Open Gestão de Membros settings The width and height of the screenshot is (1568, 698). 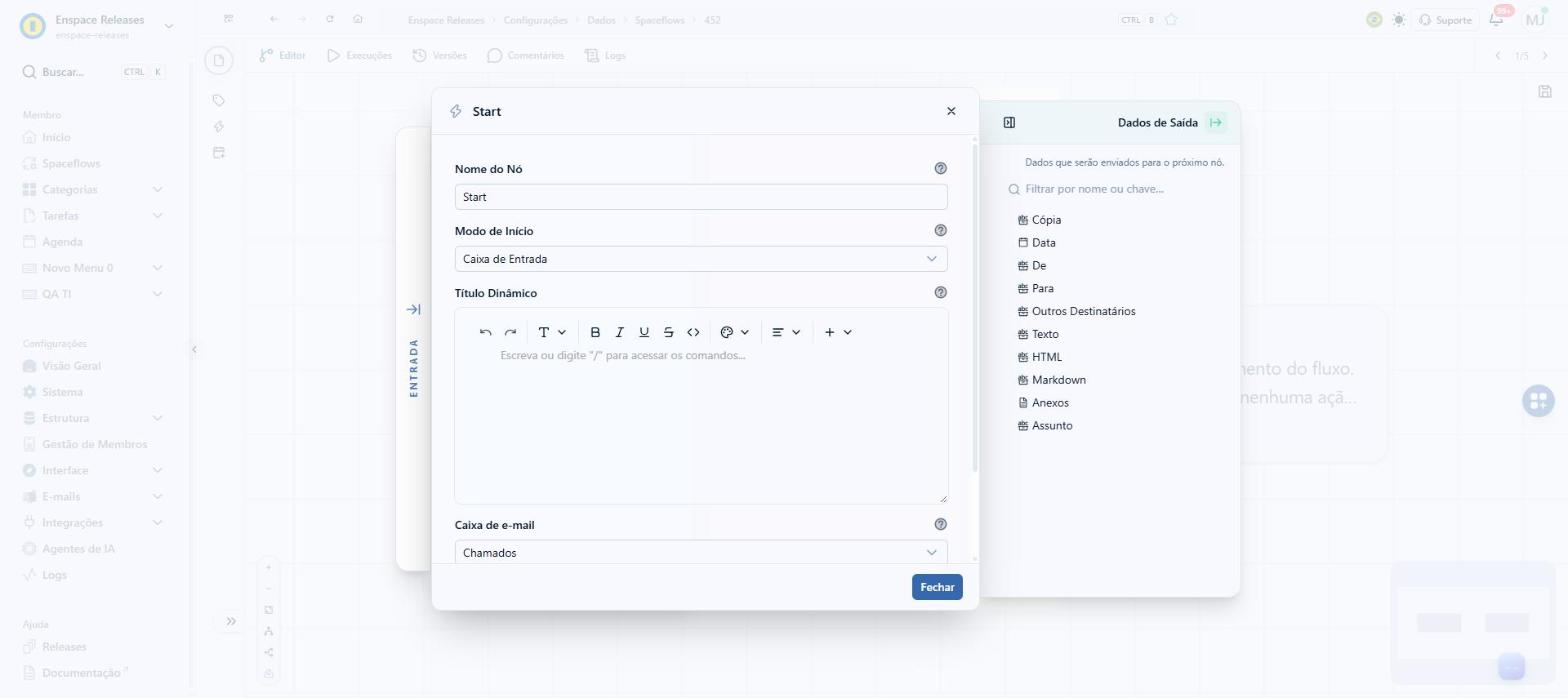tap(94, 444)
